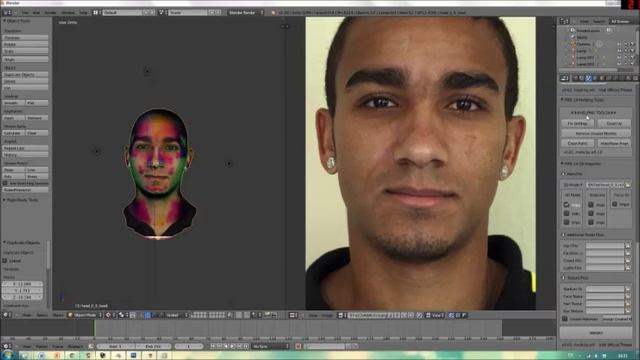
Task: Click the image name field in image editor header
Action: coord(367,315)
